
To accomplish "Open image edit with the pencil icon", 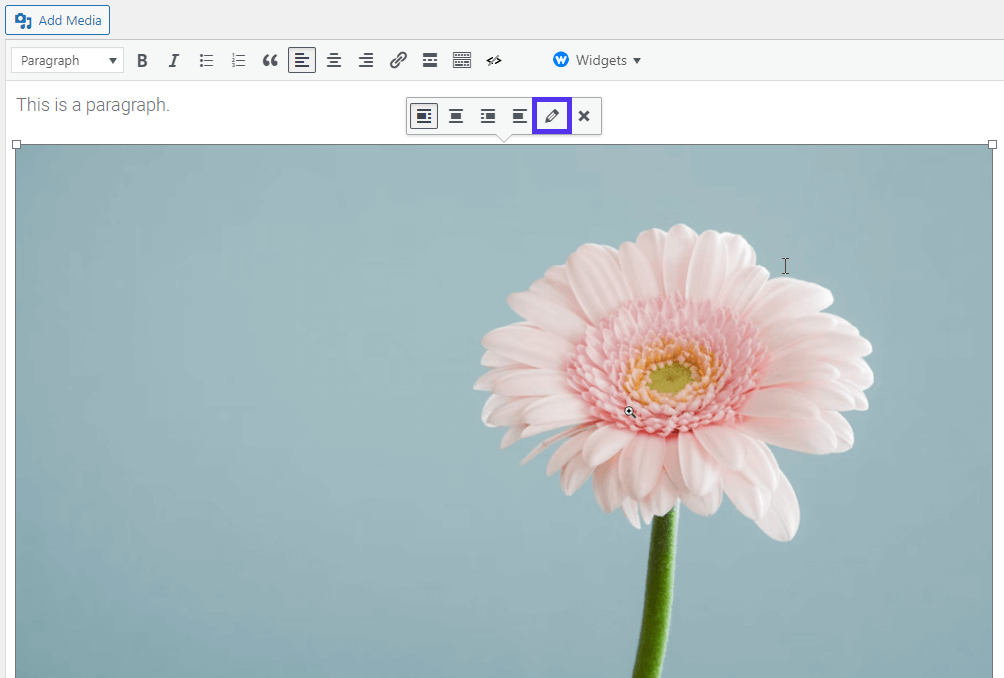I will [x=551, y=116].
